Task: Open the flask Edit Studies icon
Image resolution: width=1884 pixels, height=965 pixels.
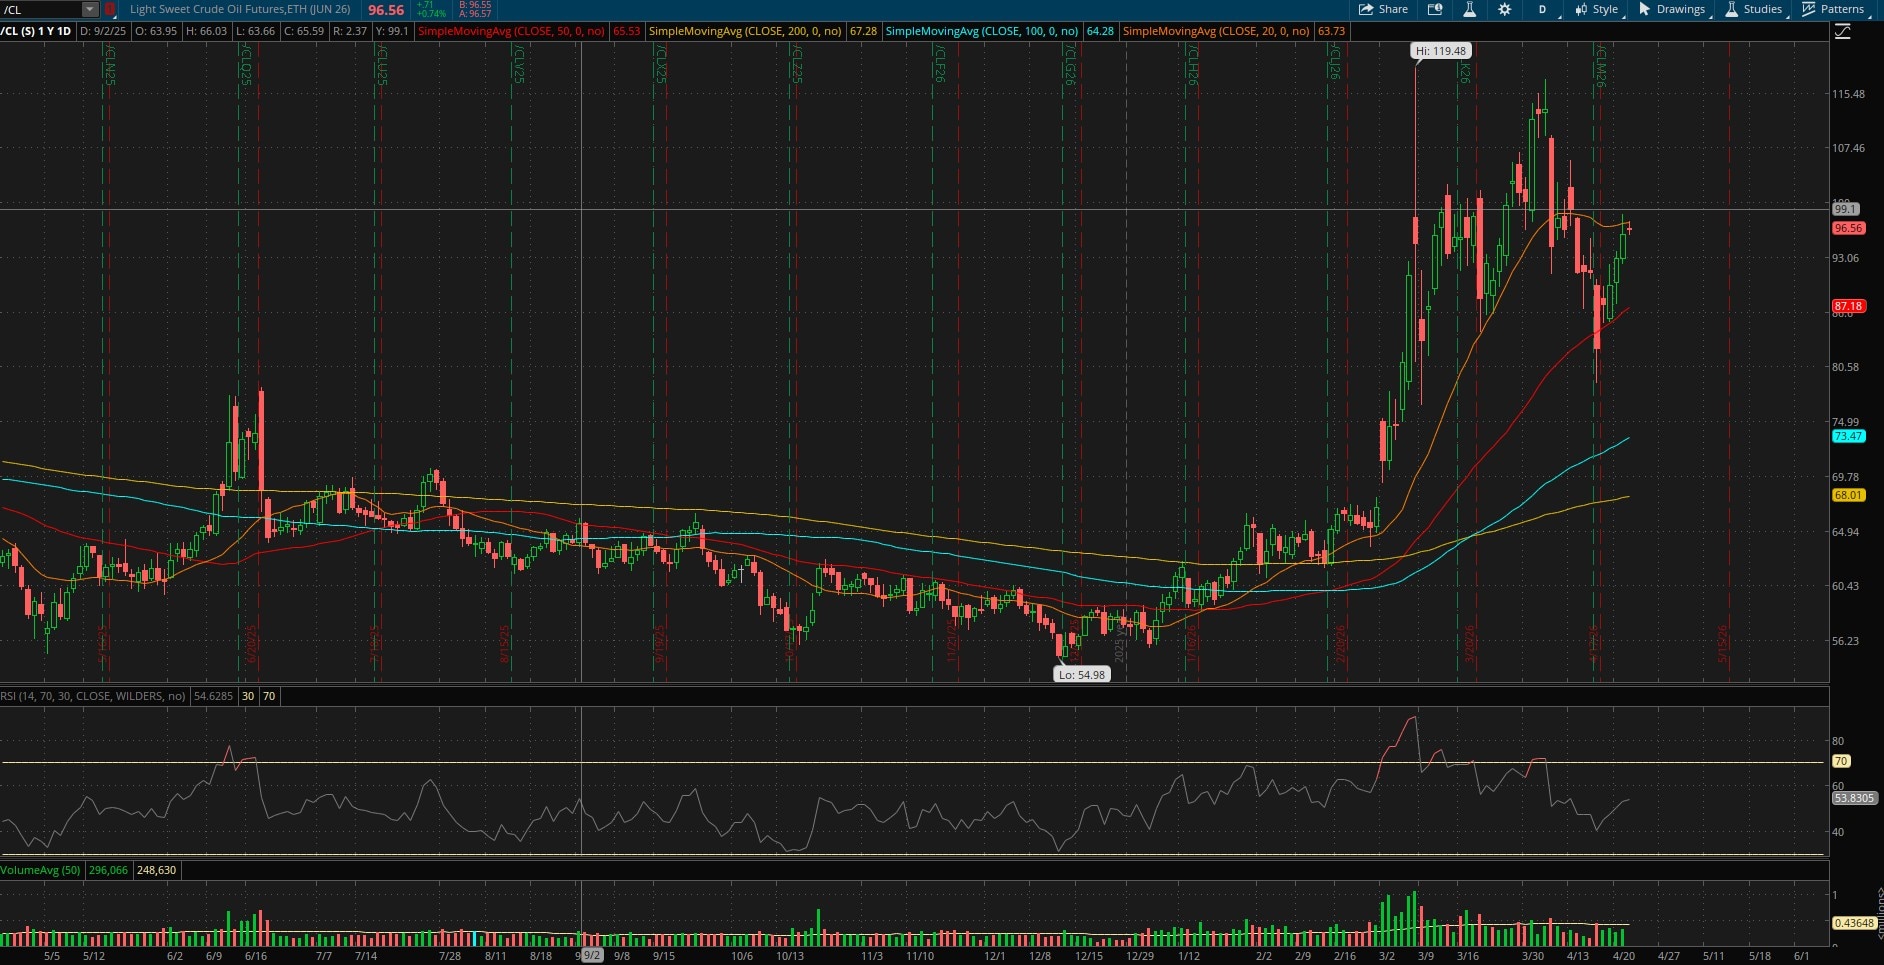Action: tap(1469, 9)
